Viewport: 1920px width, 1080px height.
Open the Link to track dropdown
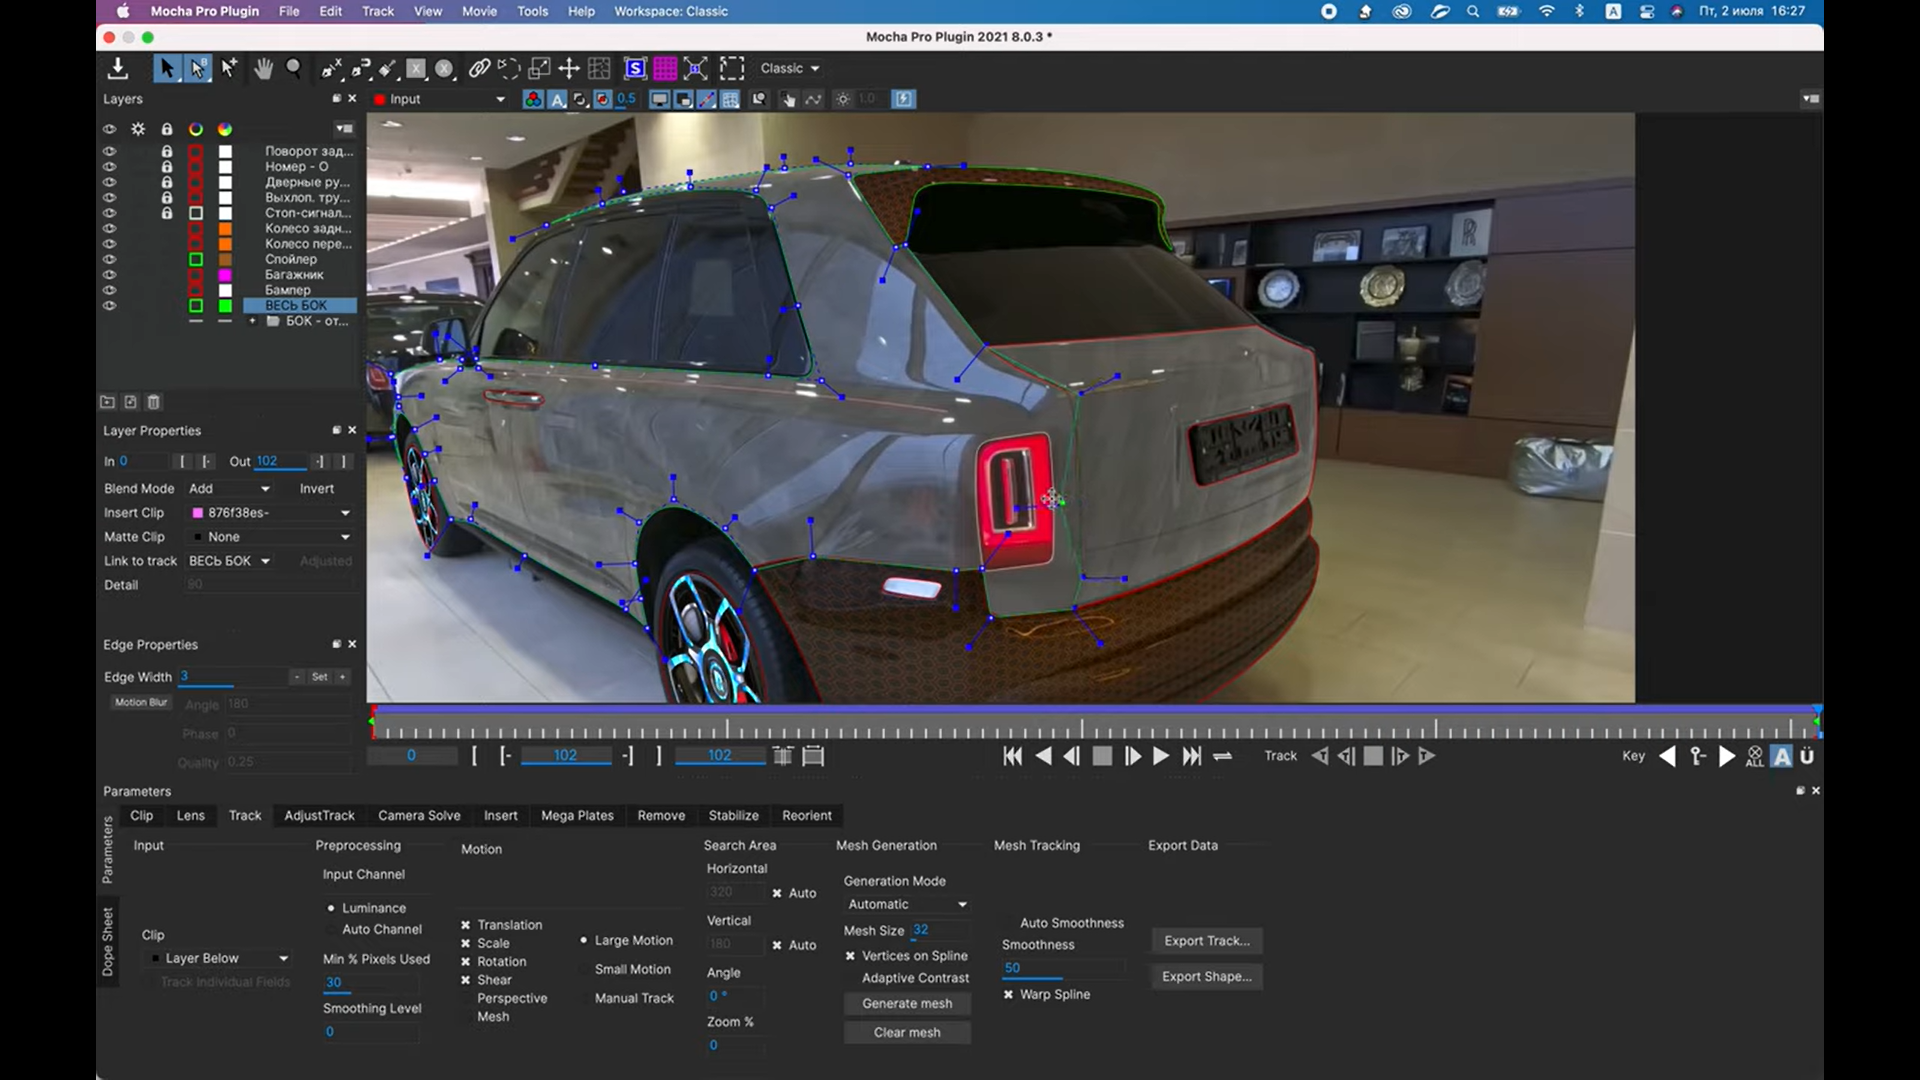click(x=229, y=561)
